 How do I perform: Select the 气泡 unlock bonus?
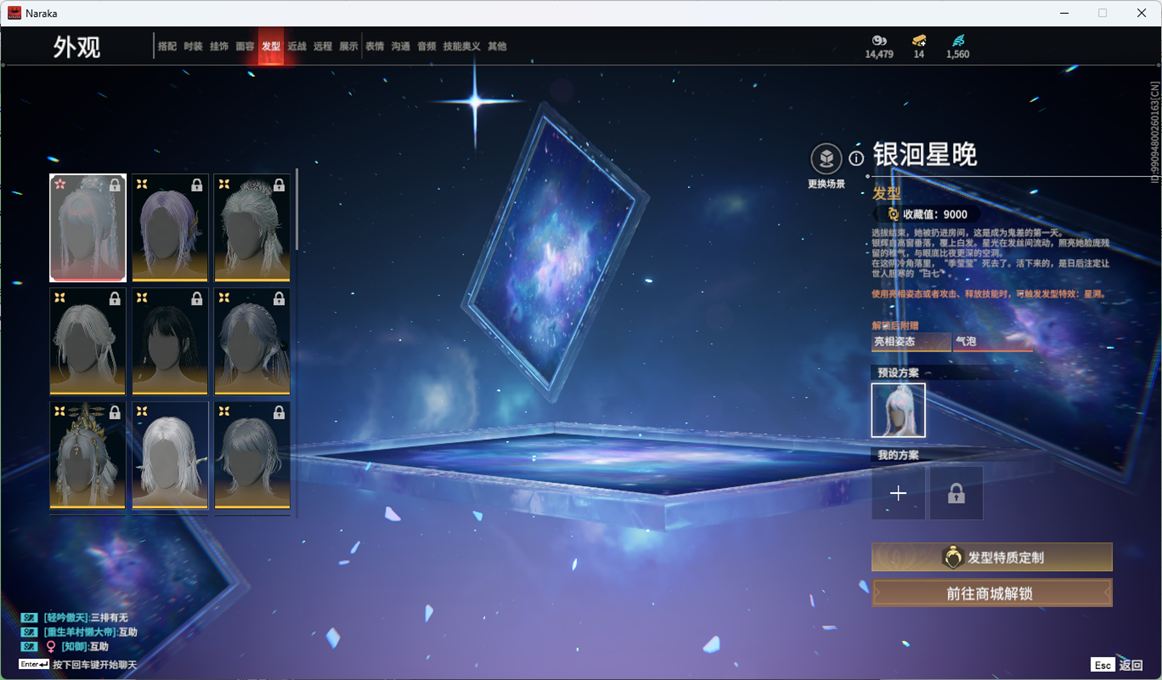click(992, 342)
